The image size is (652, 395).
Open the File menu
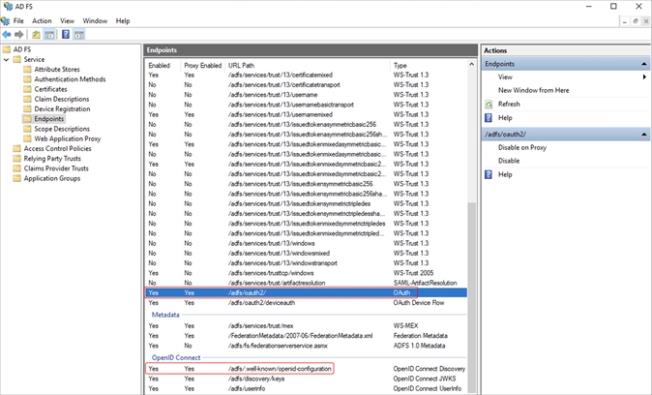(18, 21)
